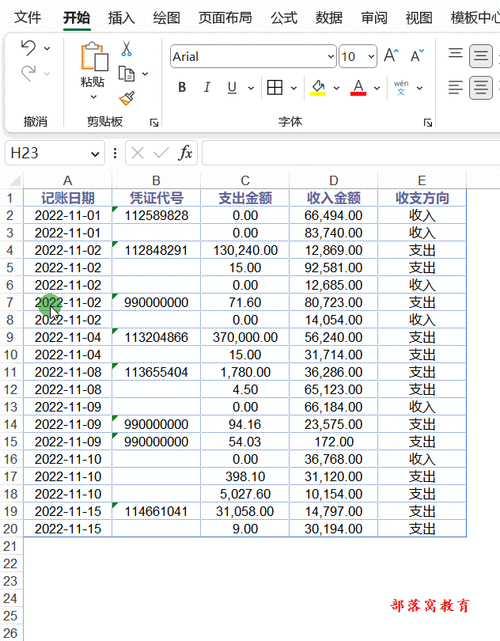
Task: Switch to the 数据 tab
Action: point(329,18)
